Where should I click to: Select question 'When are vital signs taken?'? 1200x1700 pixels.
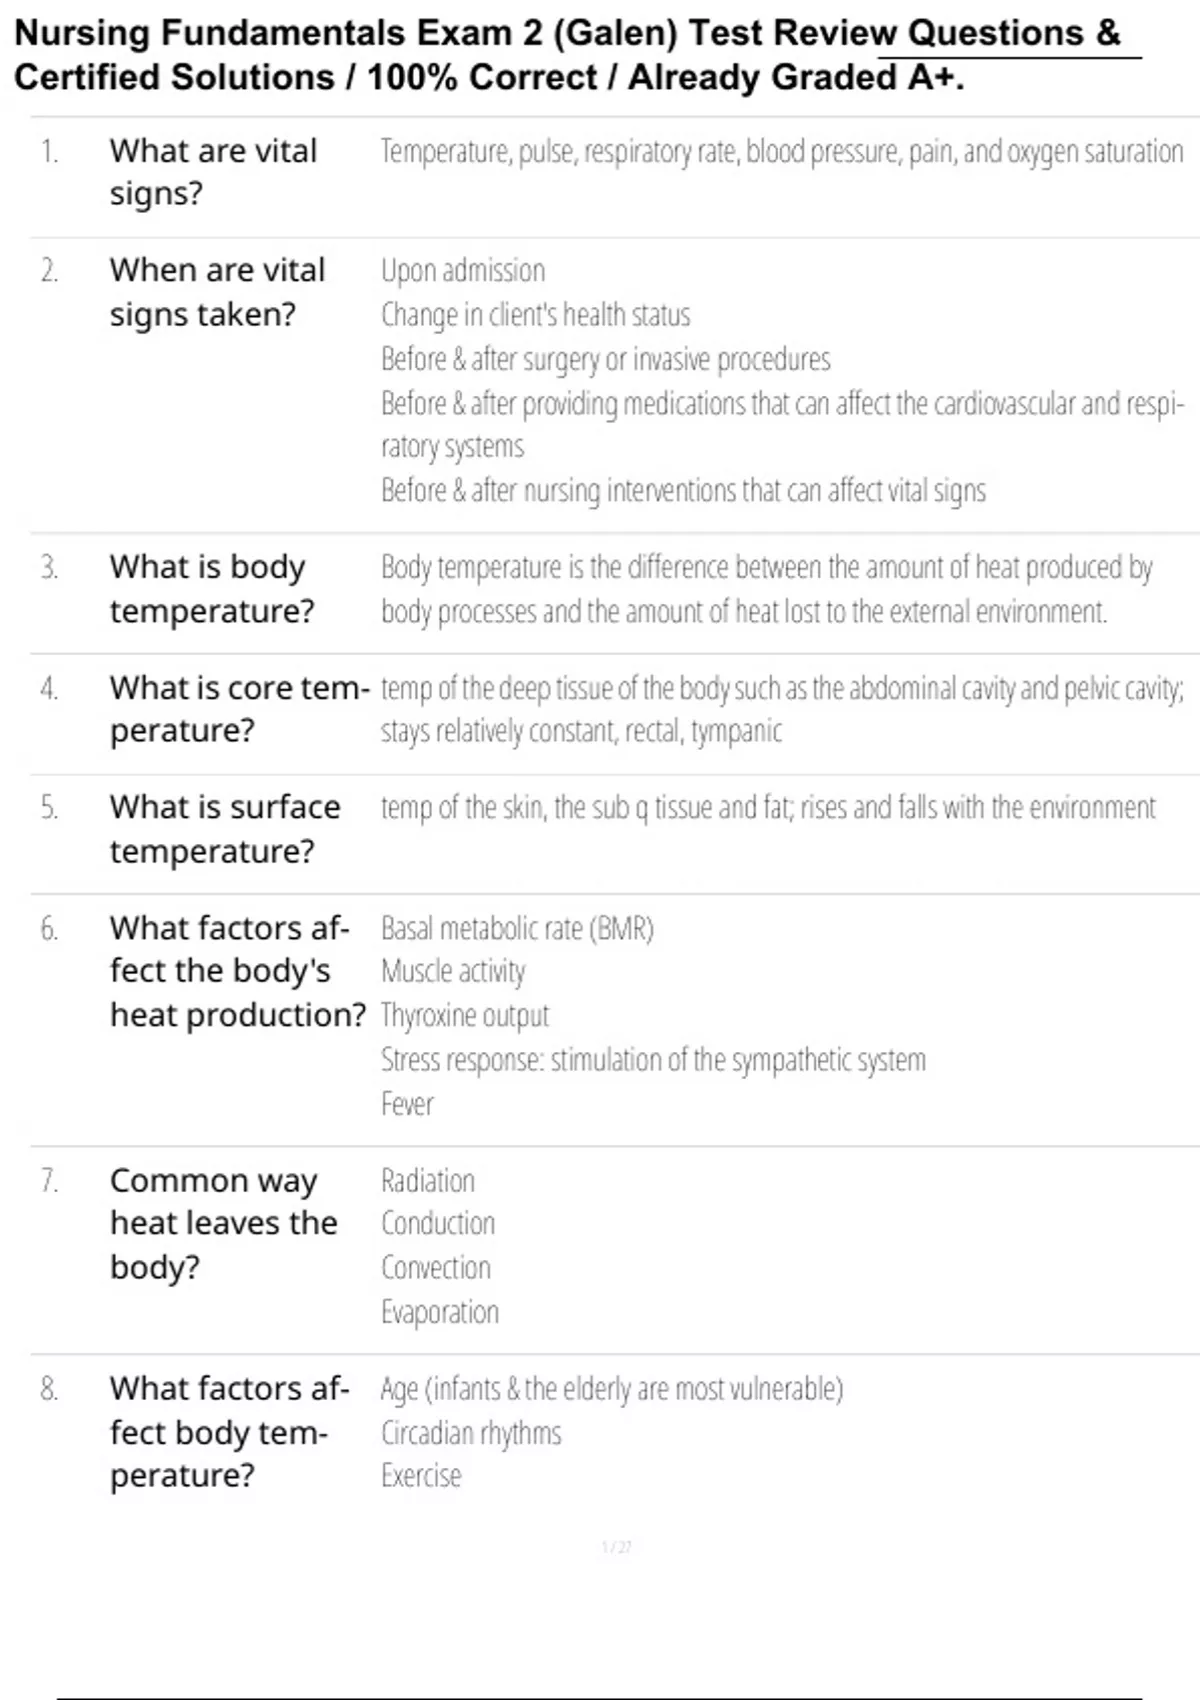pyautogui.click(x=218, y=292)
